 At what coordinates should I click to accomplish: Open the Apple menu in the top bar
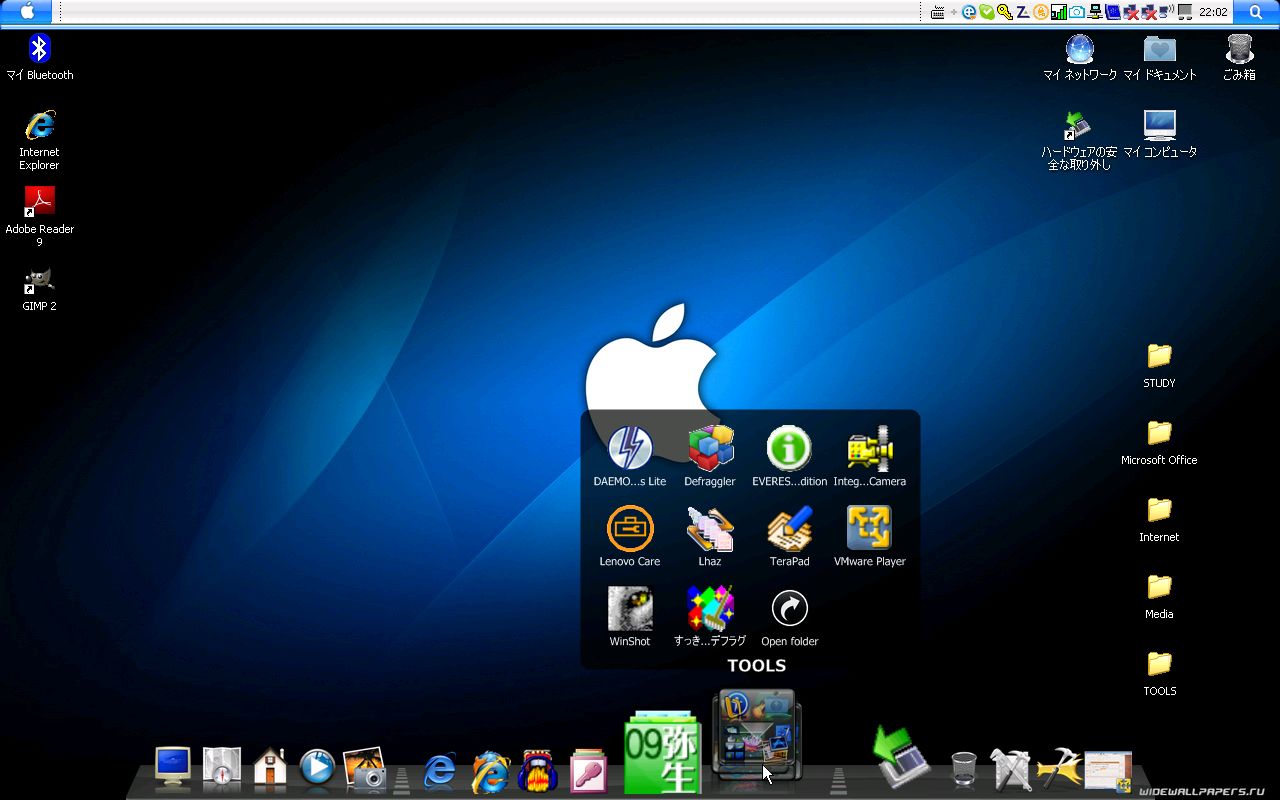(x=27, y=12)
